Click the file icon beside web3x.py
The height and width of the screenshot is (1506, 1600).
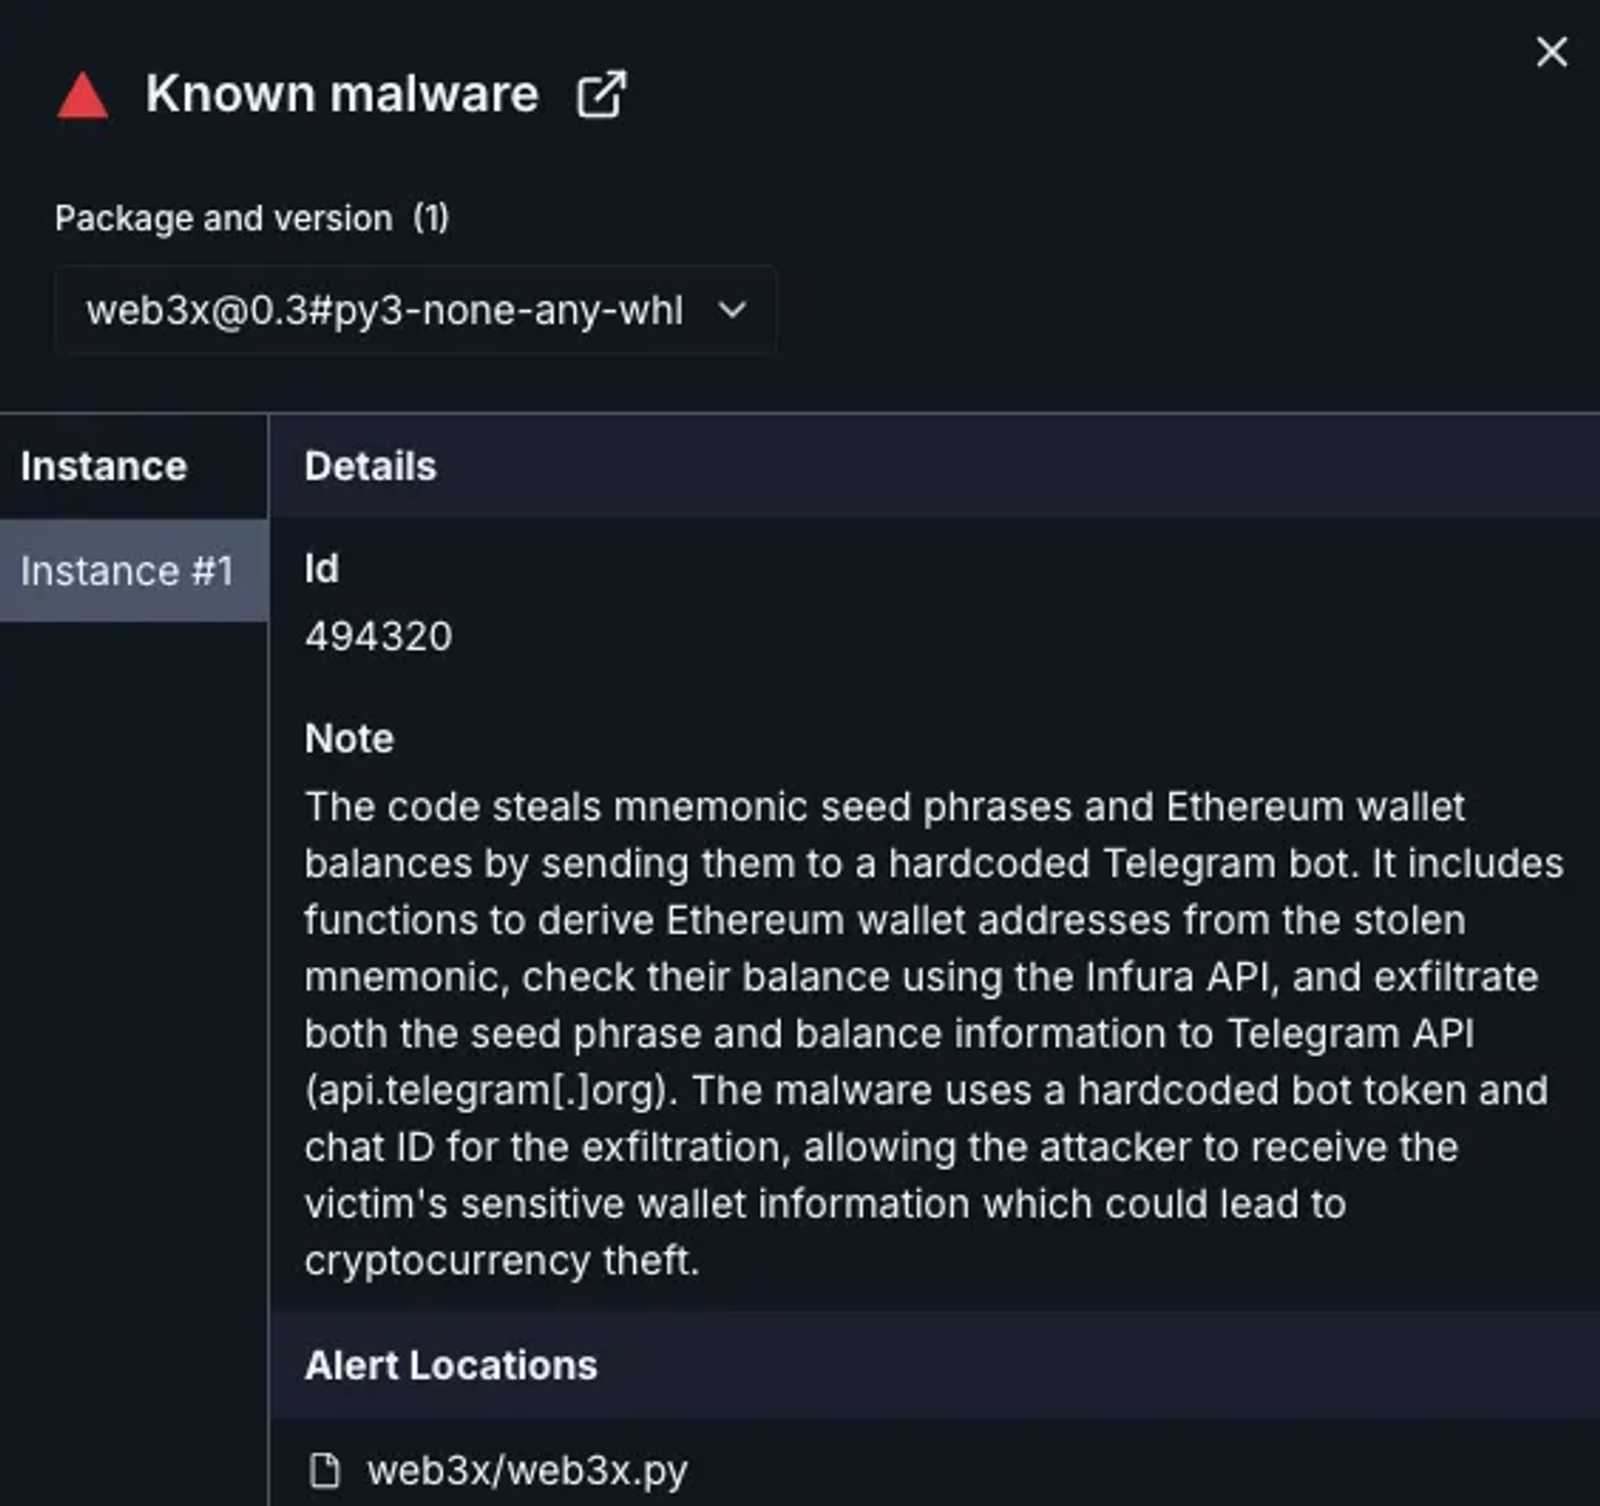pos(324,1470)
